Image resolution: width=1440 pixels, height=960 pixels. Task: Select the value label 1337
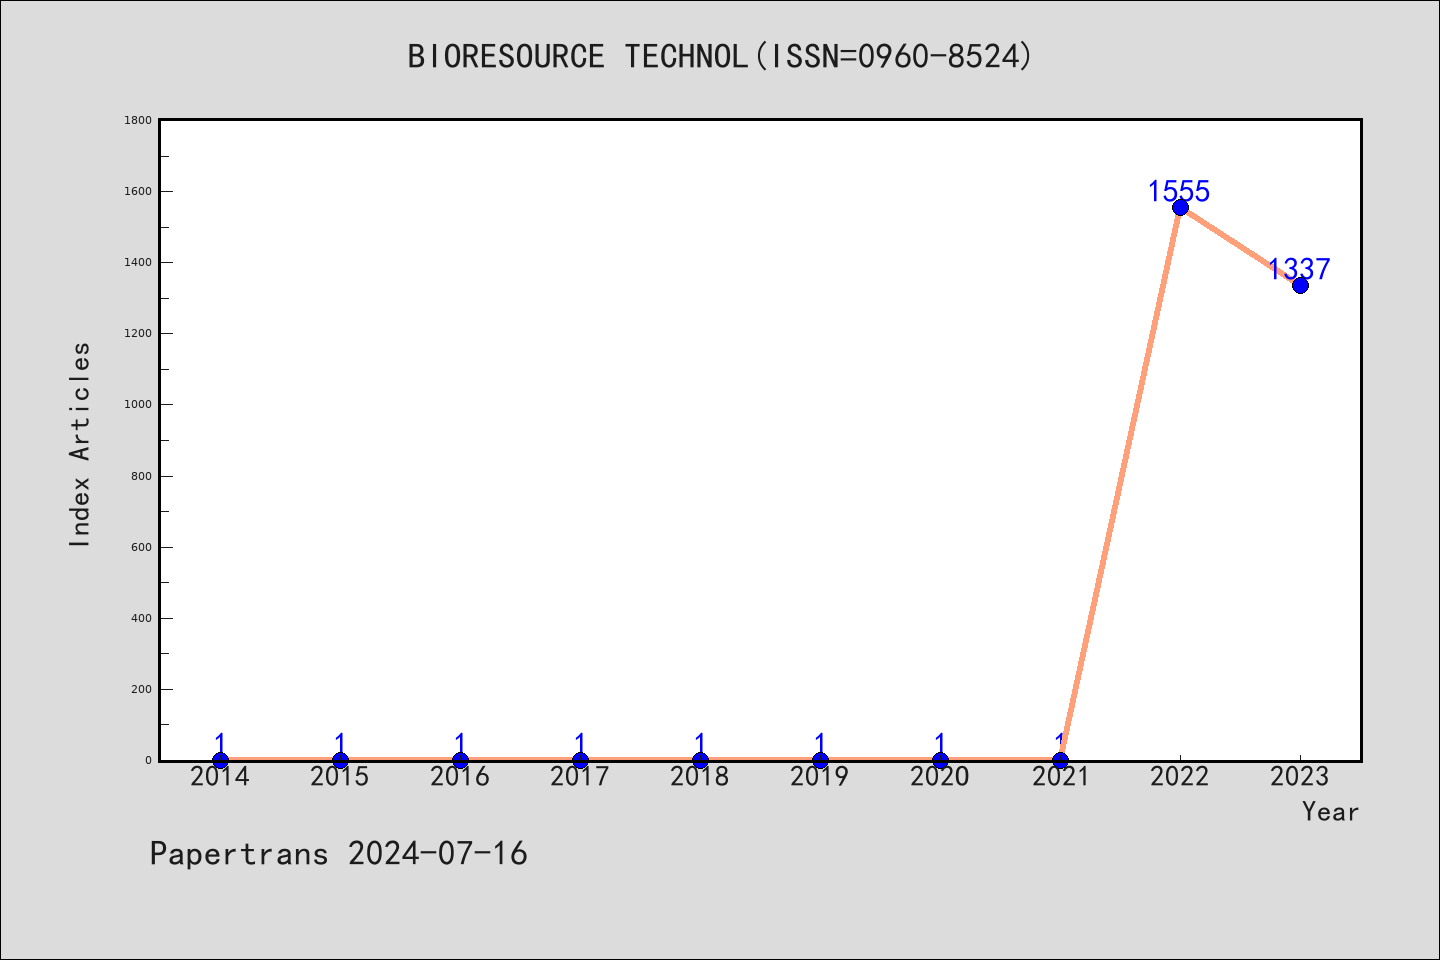(x=1299, y=269)
